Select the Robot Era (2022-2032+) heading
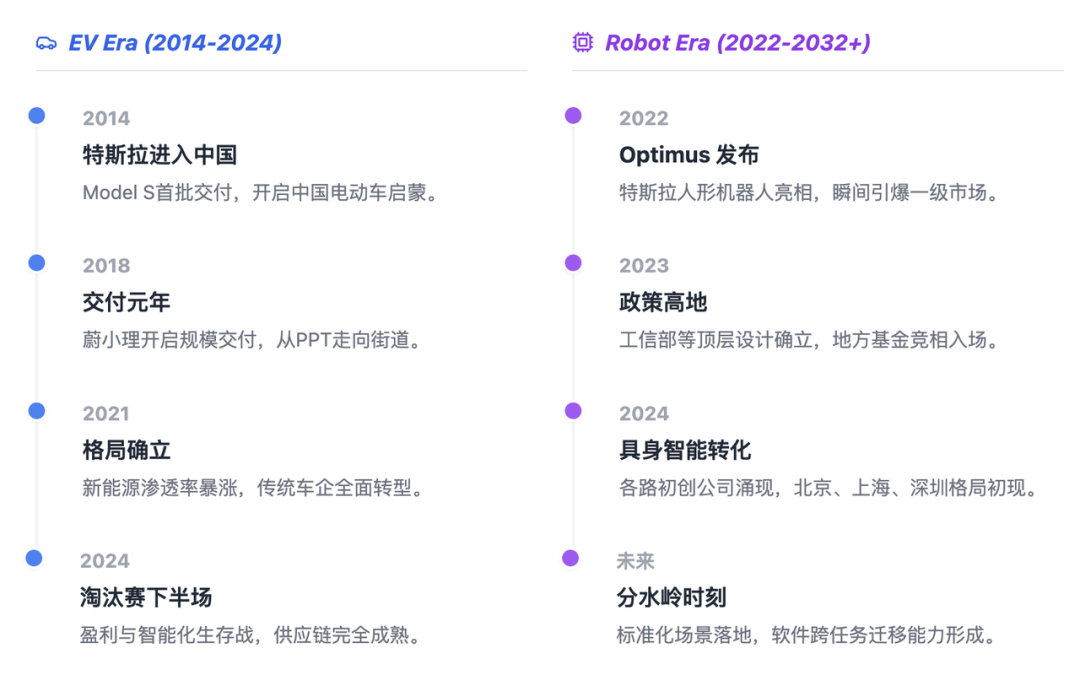Viewport: 1080px width, 686px height. point(737,43)
